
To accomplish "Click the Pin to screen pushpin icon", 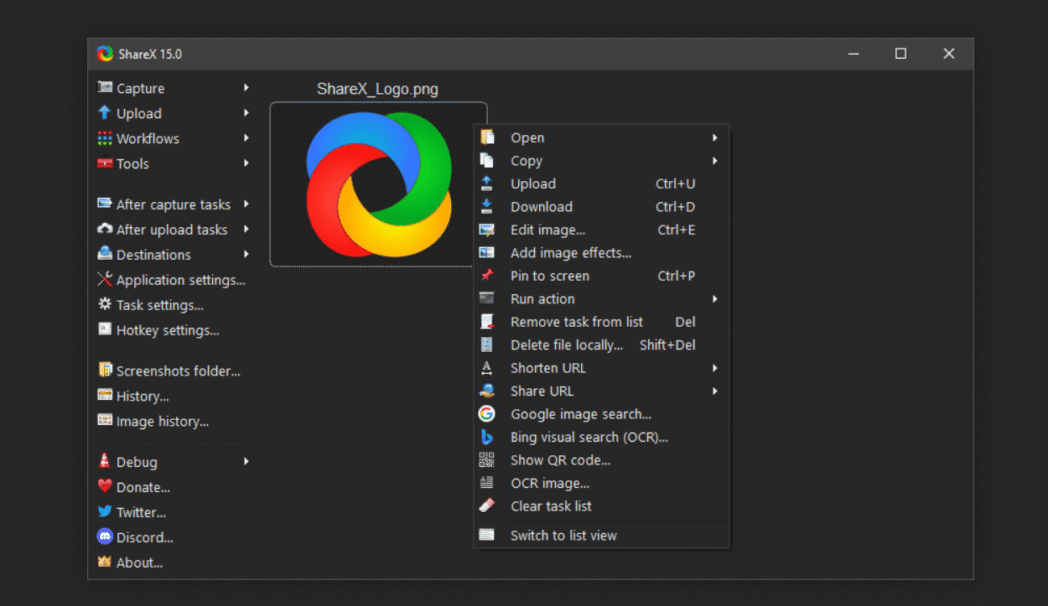I will (487, 276).
